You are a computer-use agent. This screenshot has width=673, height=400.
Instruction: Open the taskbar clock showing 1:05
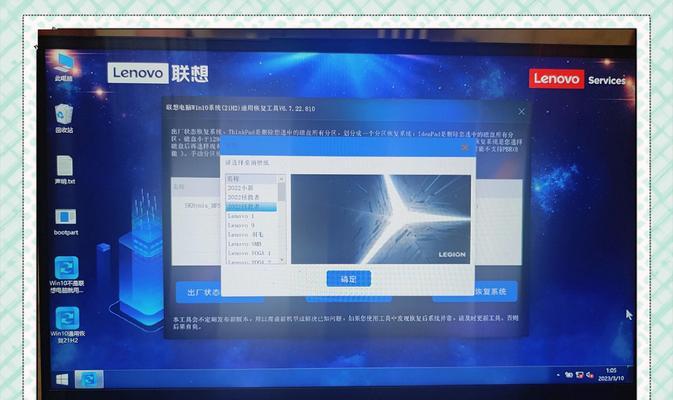(611, 374)
